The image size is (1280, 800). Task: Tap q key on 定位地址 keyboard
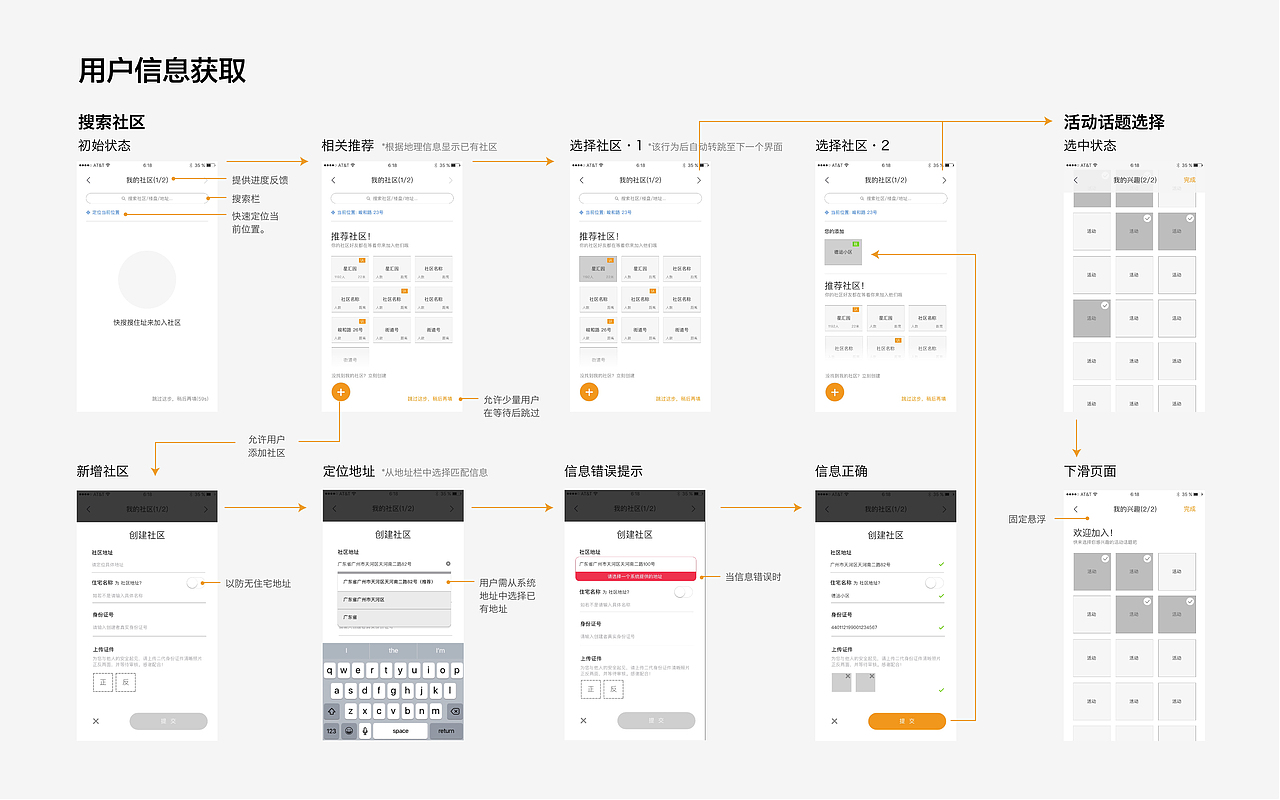pyautogui.click(x=330, y=671)
